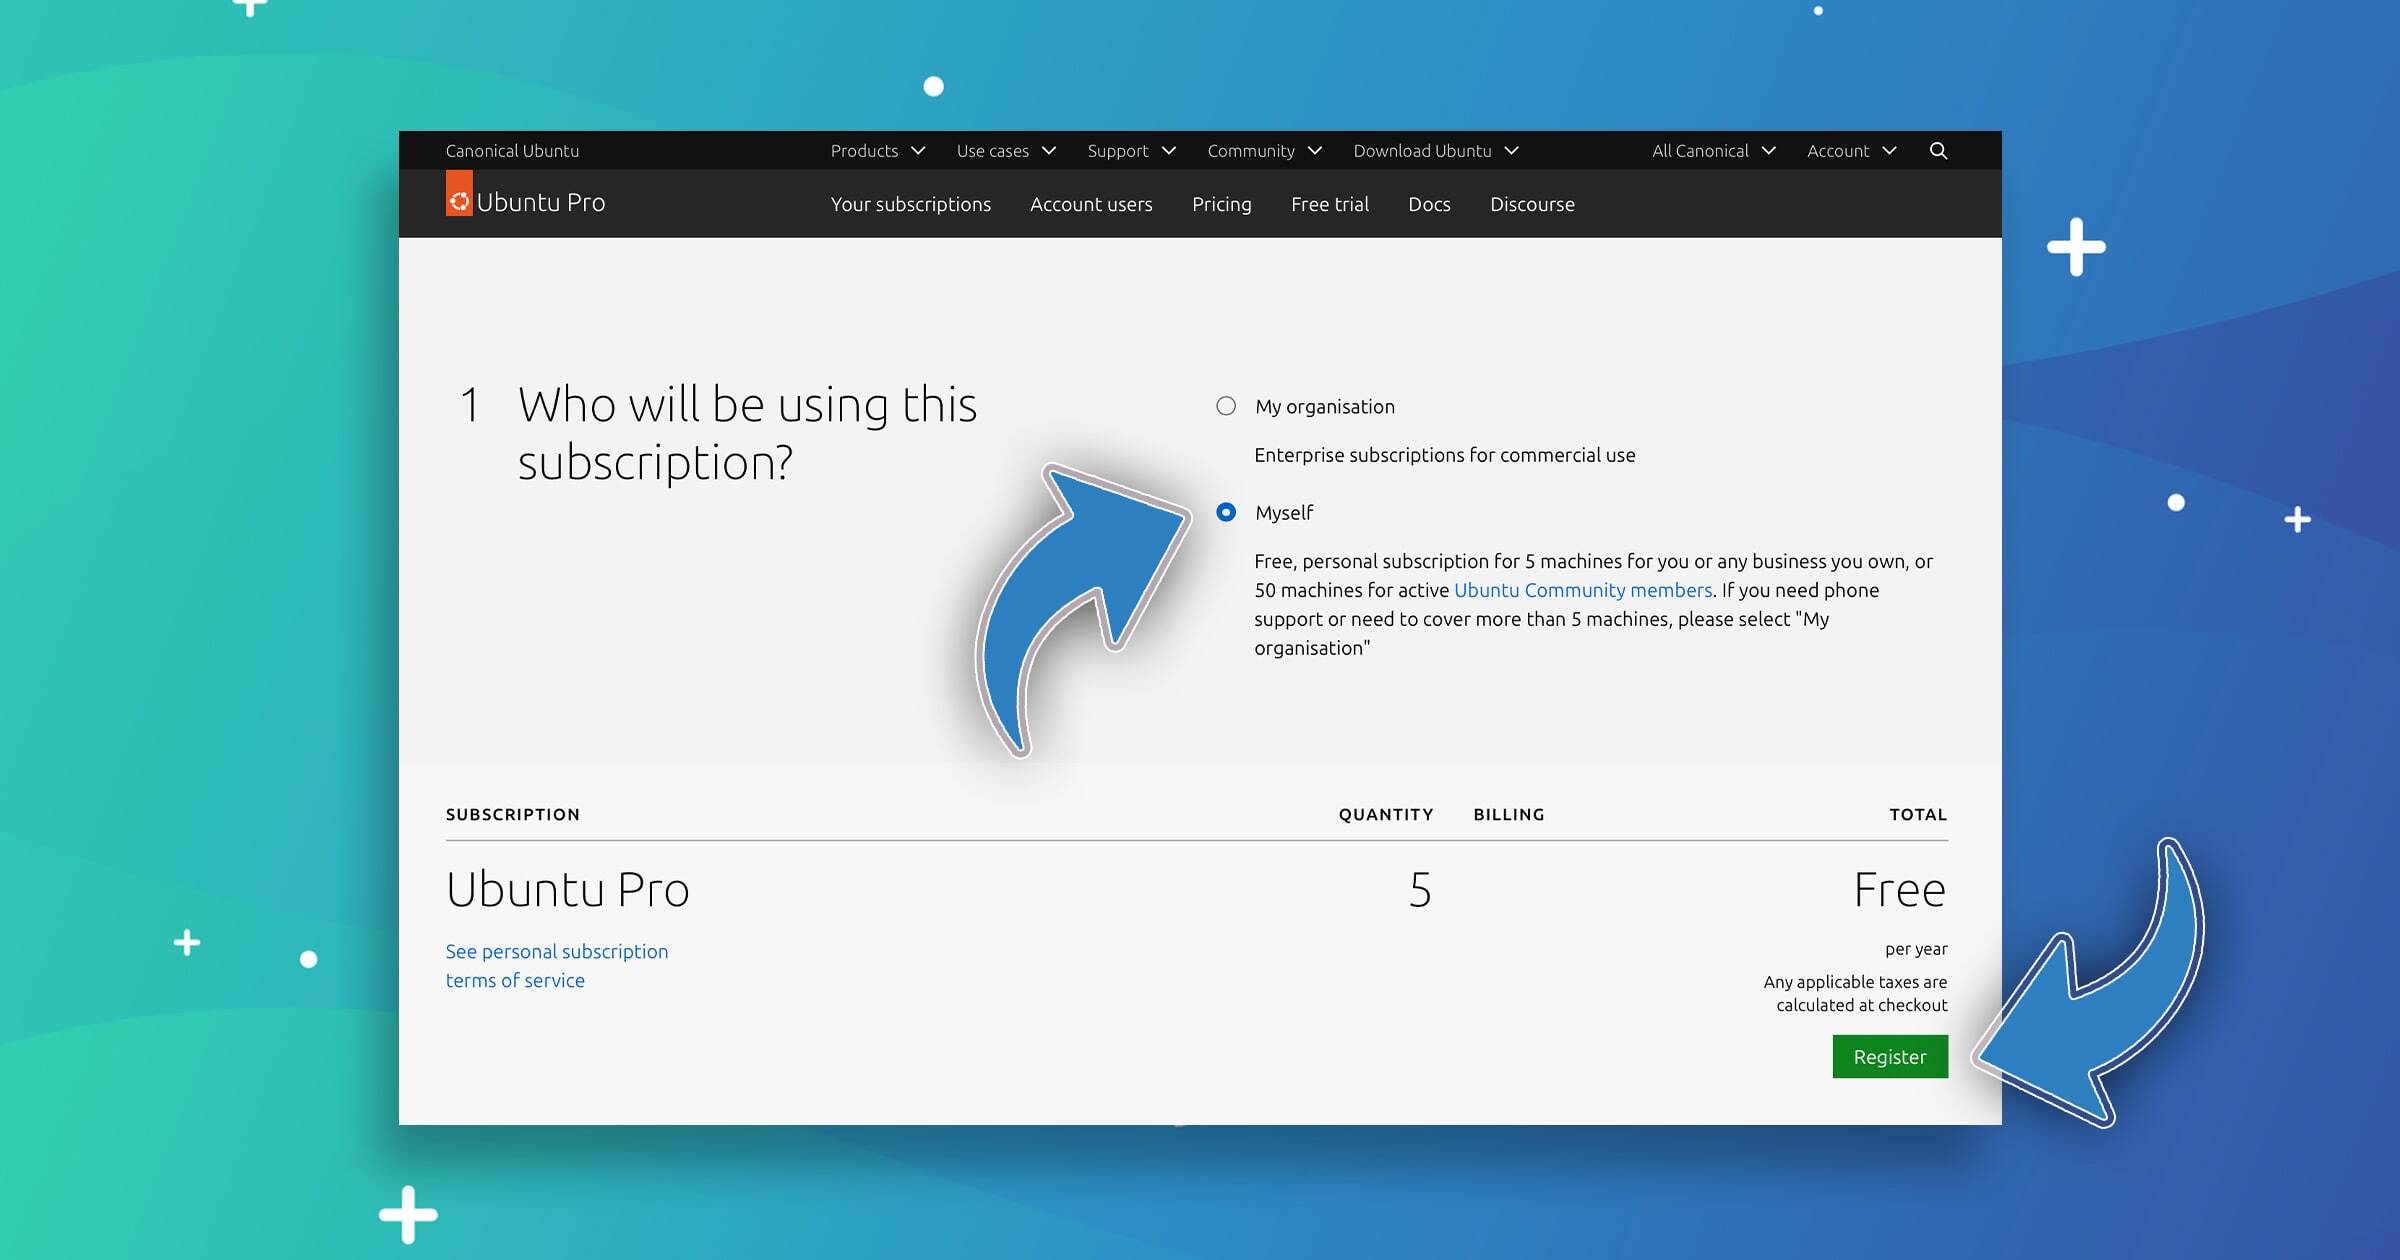Click the Canonical Ubuntu link
This screenshot has width=2400, height=1260.
click(x=512, y=151)
